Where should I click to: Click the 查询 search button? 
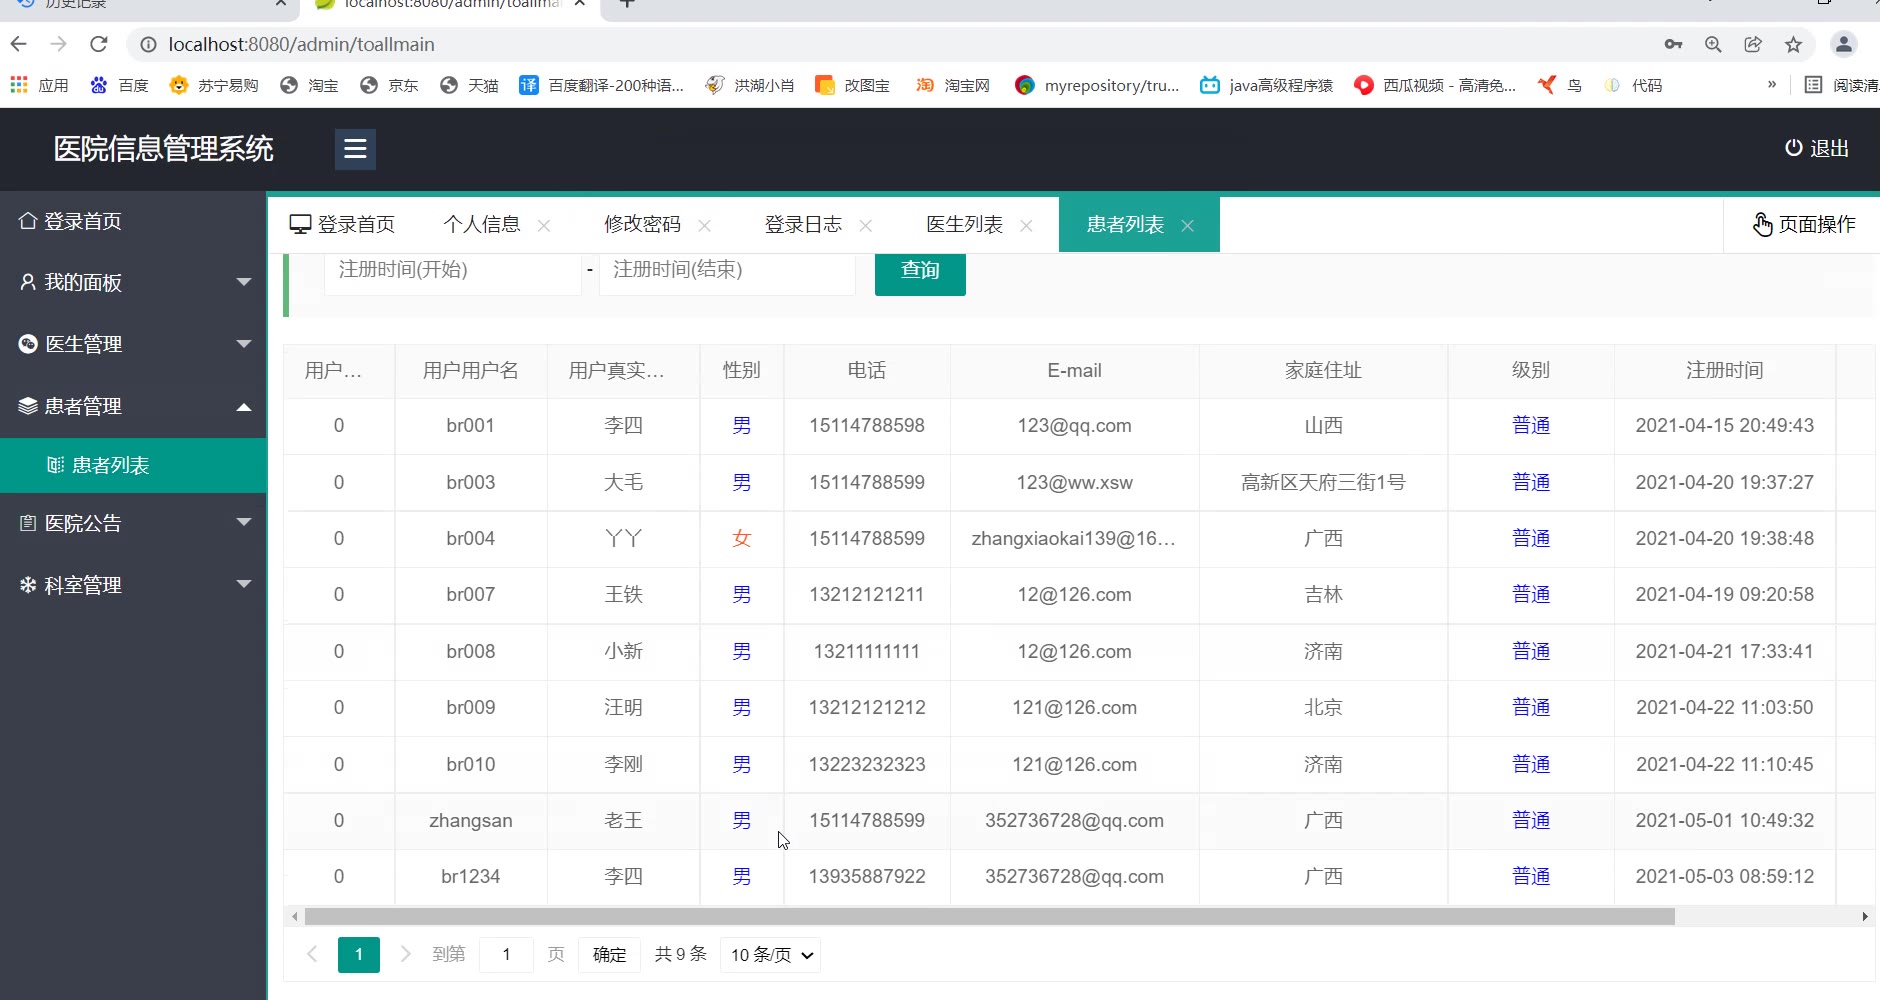pyautogui.click(x=920, y=270)
